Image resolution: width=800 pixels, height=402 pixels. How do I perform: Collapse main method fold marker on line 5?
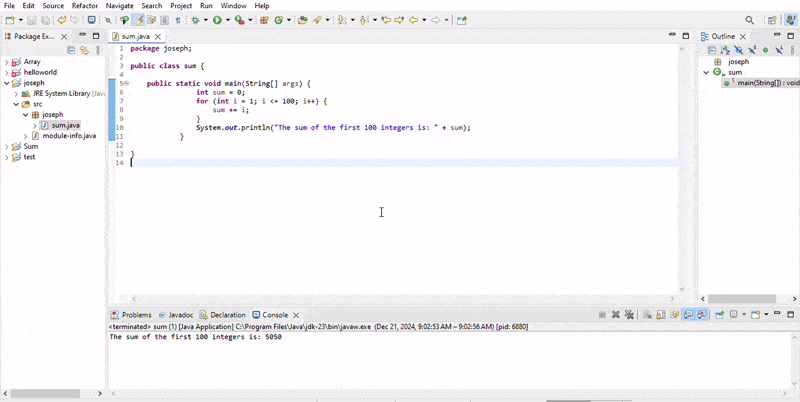point(126,83)
